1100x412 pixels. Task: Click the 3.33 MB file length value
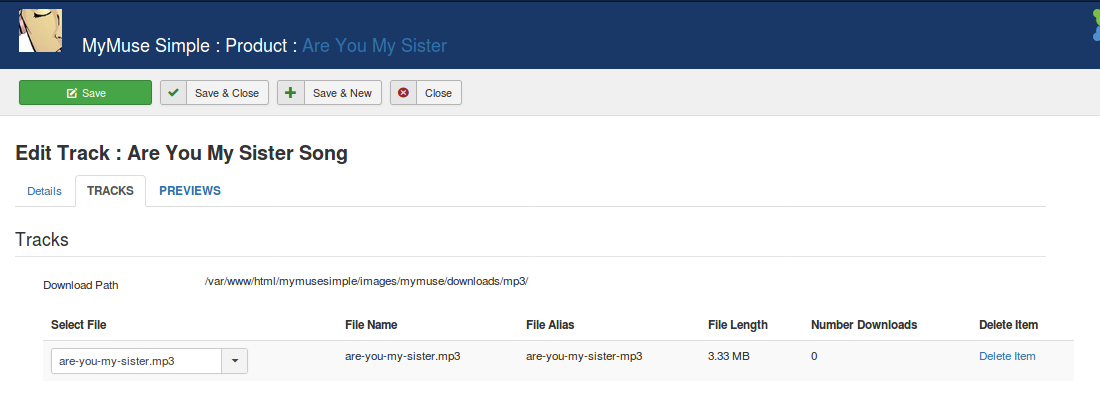click(728, 356)
